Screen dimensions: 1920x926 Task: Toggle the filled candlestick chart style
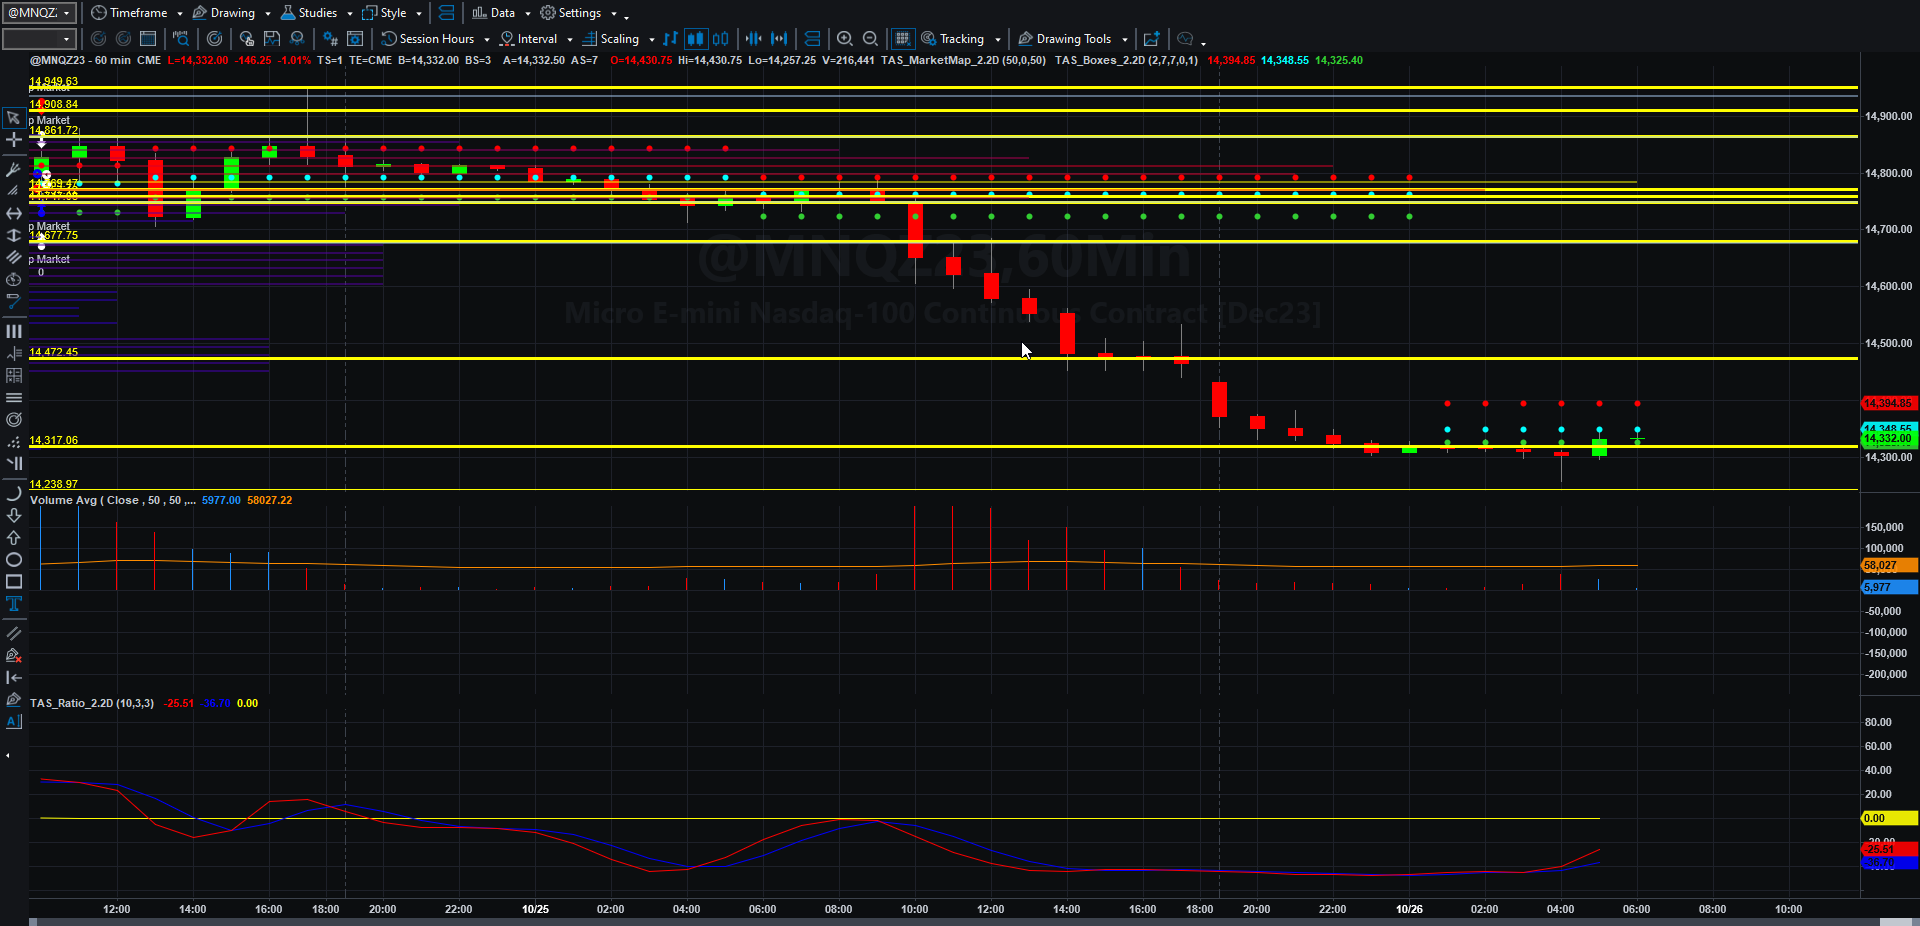tap(695, 39)
